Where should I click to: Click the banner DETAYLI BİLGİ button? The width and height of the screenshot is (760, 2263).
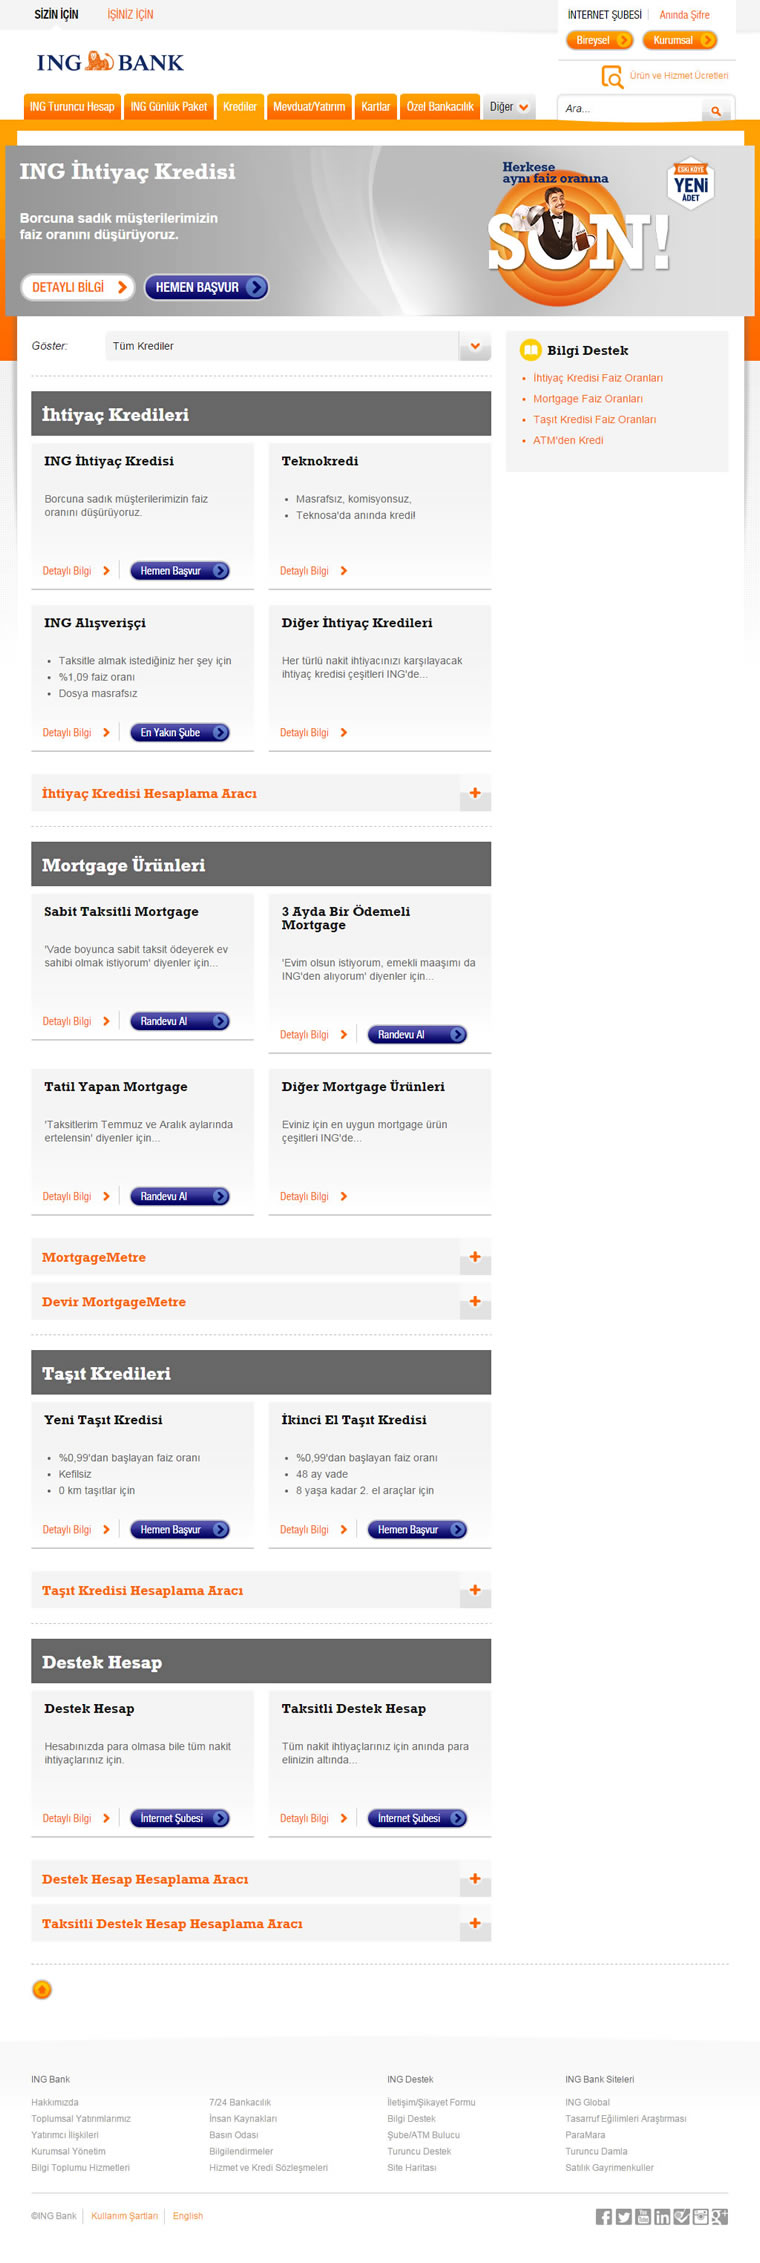pyautogui.click(x=77, y=287)
